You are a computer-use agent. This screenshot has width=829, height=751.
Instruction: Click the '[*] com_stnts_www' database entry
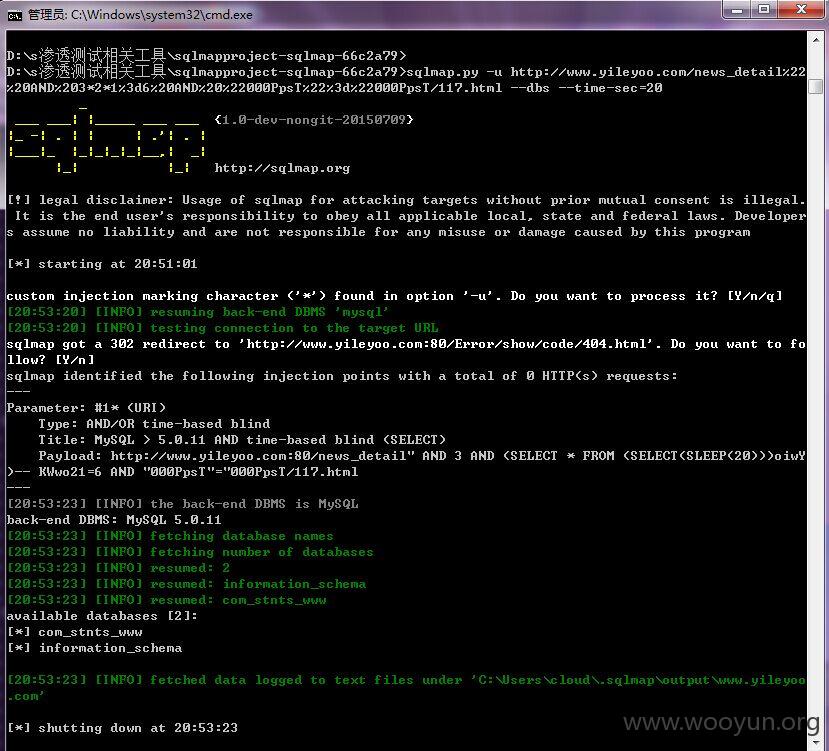coord(75,632)
